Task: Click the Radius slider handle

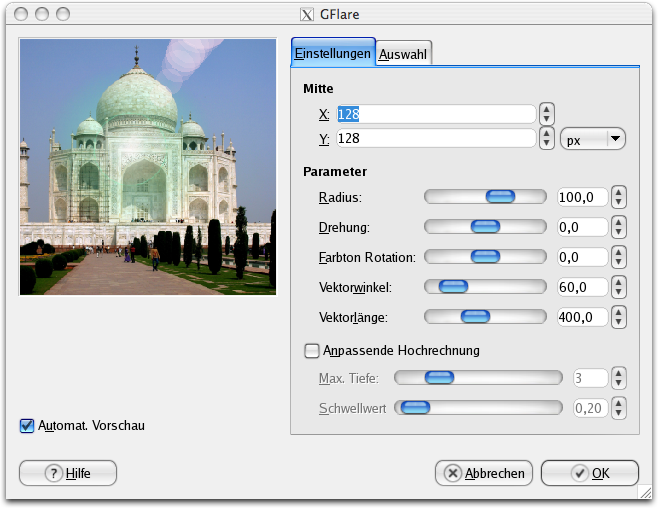Action: 499,197
